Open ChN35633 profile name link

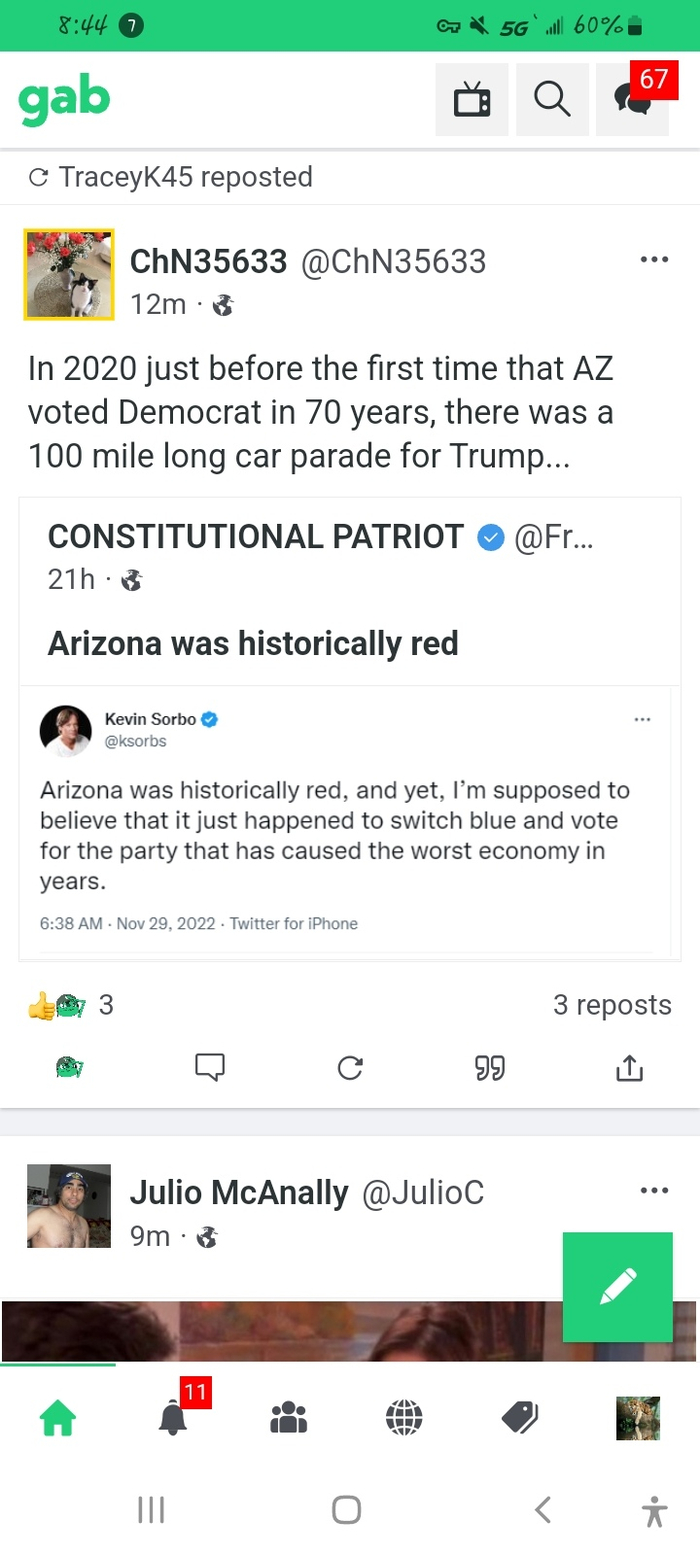(208, 262)
